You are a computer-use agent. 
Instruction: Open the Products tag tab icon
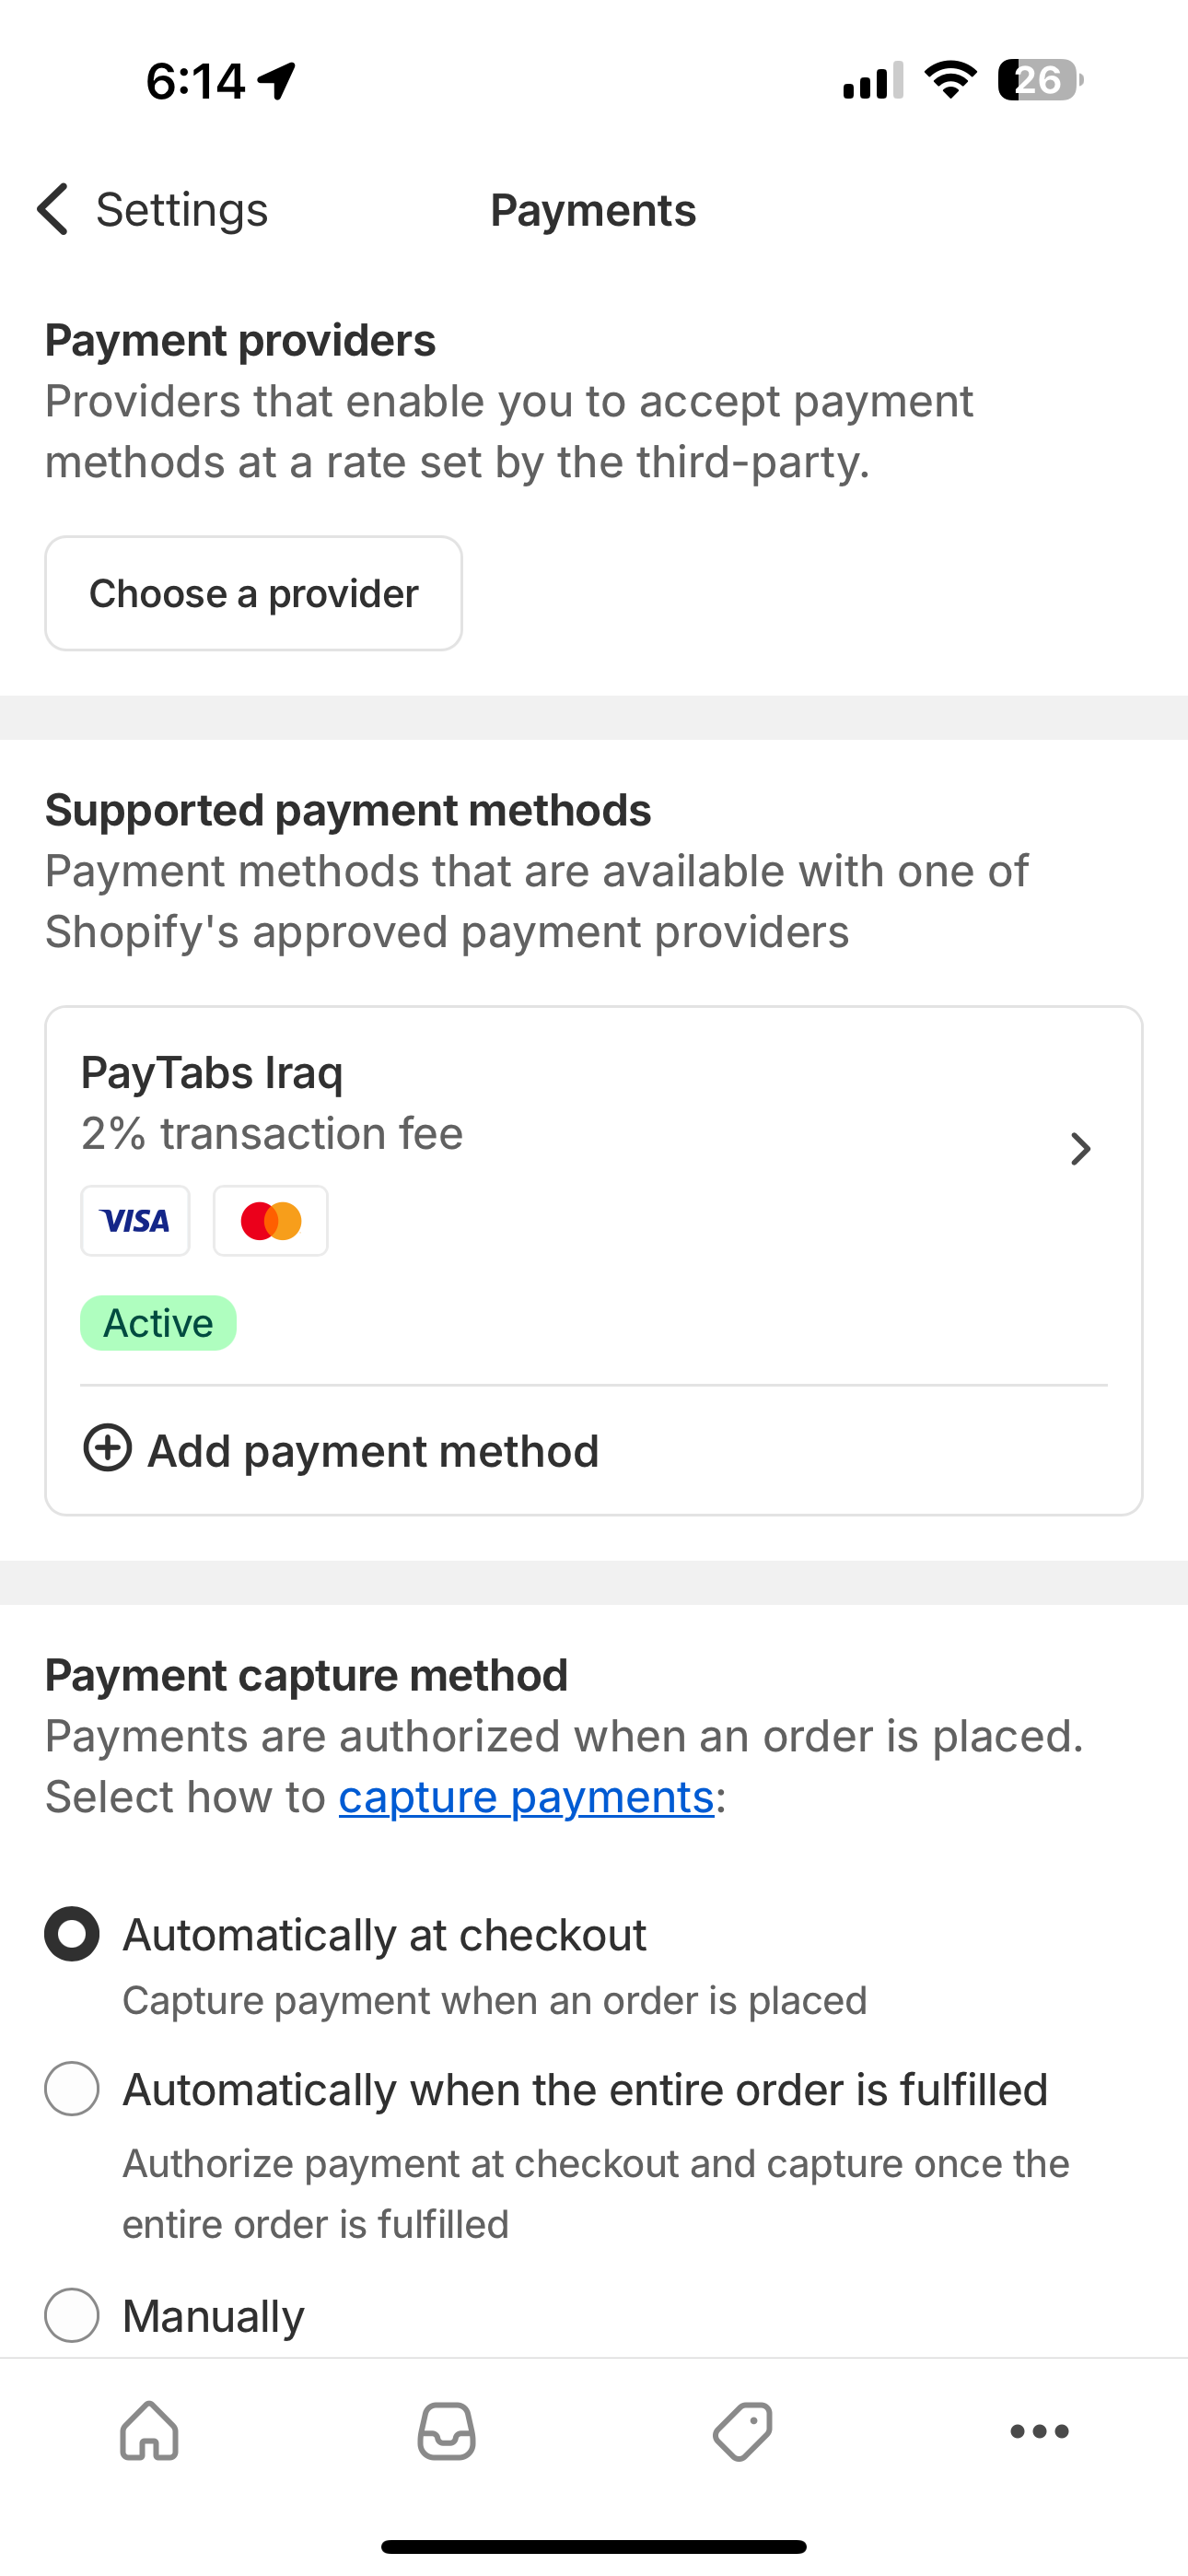[742, 2430]
